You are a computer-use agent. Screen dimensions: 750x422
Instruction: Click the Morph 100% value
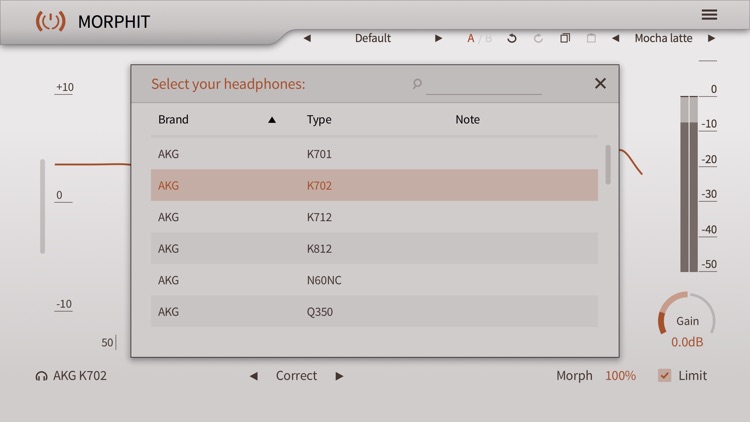[x=620, y=376]
